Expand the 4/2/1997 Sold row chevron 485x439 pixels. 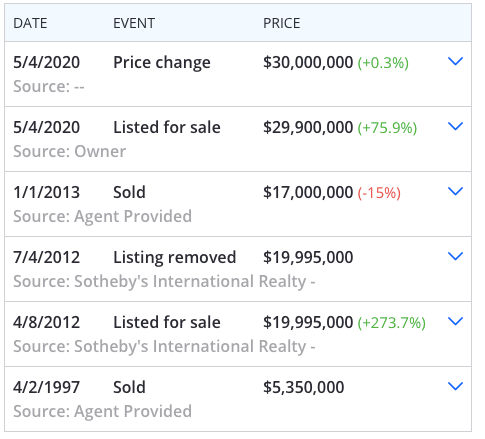455,386
